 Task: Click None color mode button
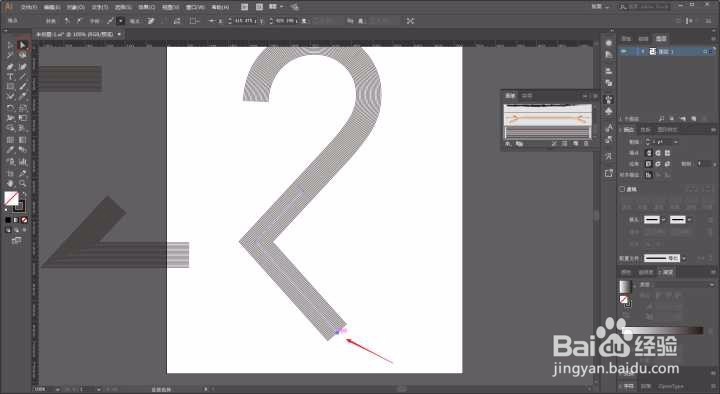coord(24,220)
